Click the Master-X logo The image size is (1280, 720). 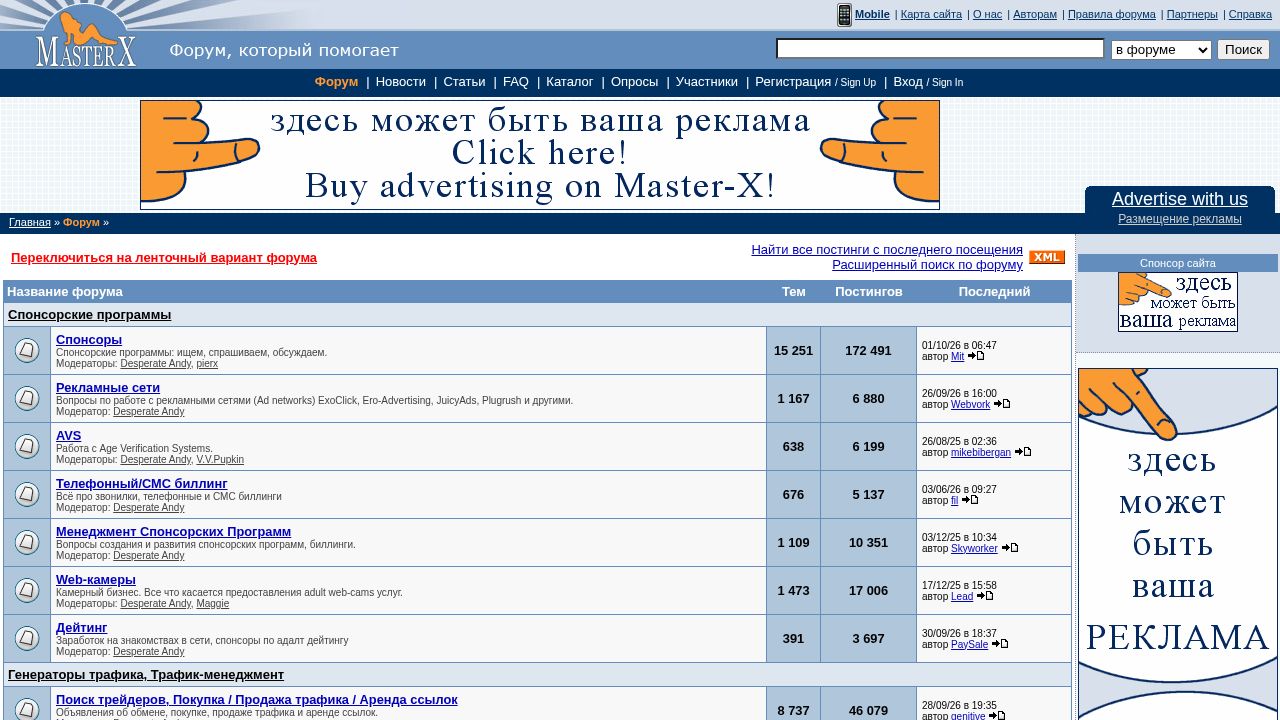tap(85, 38)
